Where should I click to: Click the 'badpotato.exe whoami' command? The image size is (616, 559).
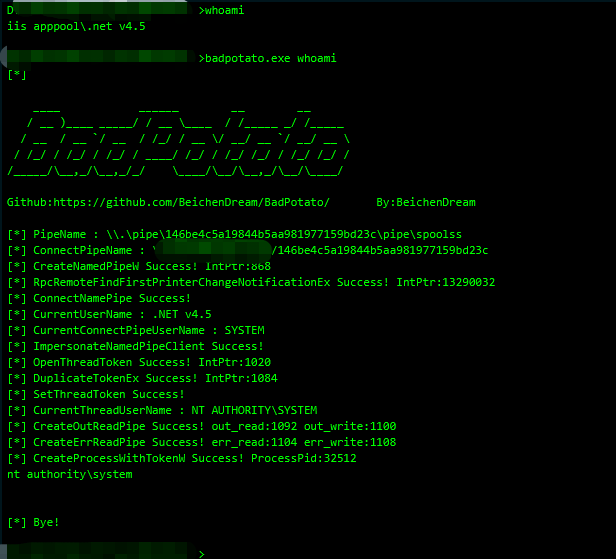[270, 58]
